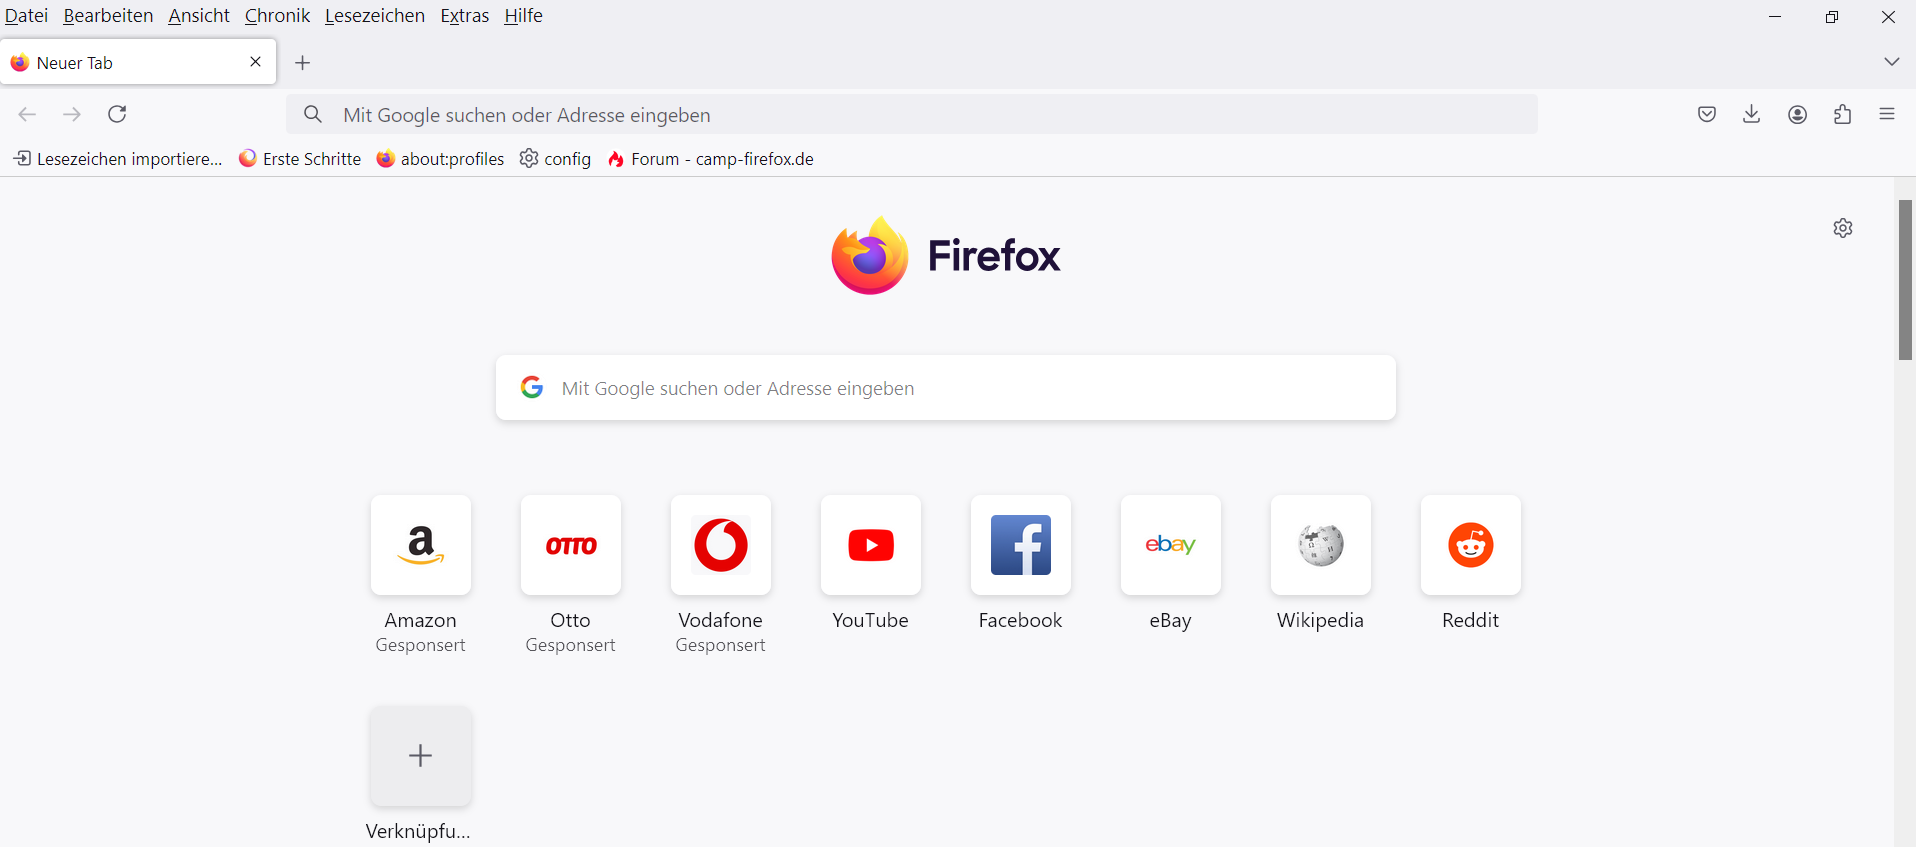Open a new tab with plus button
Viewport: 1916px width, 847px height.
tap(303, 63)
